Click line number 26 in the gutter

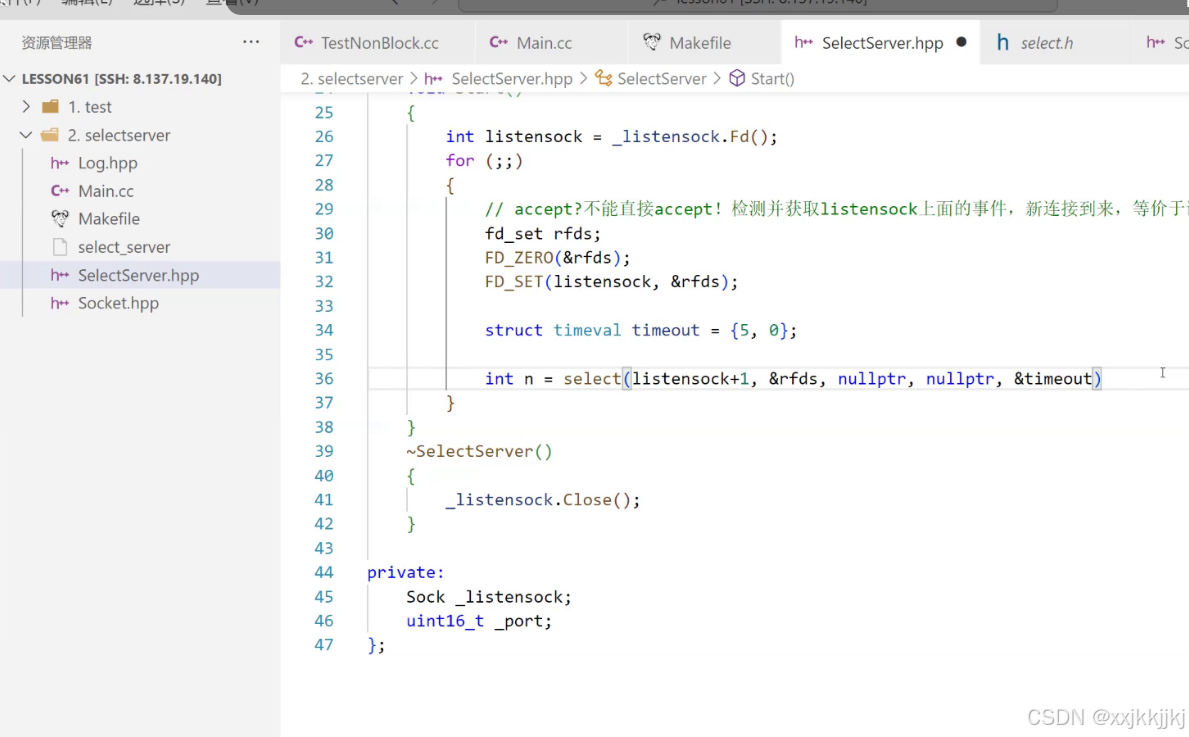[324, 136]
